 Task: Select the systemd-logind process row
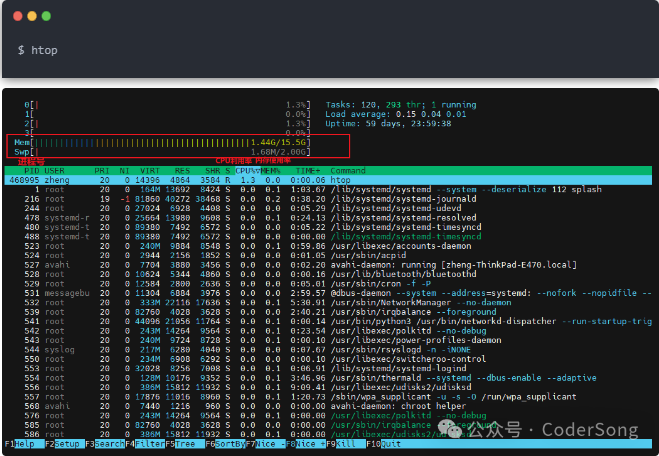(x=328, y=369)
